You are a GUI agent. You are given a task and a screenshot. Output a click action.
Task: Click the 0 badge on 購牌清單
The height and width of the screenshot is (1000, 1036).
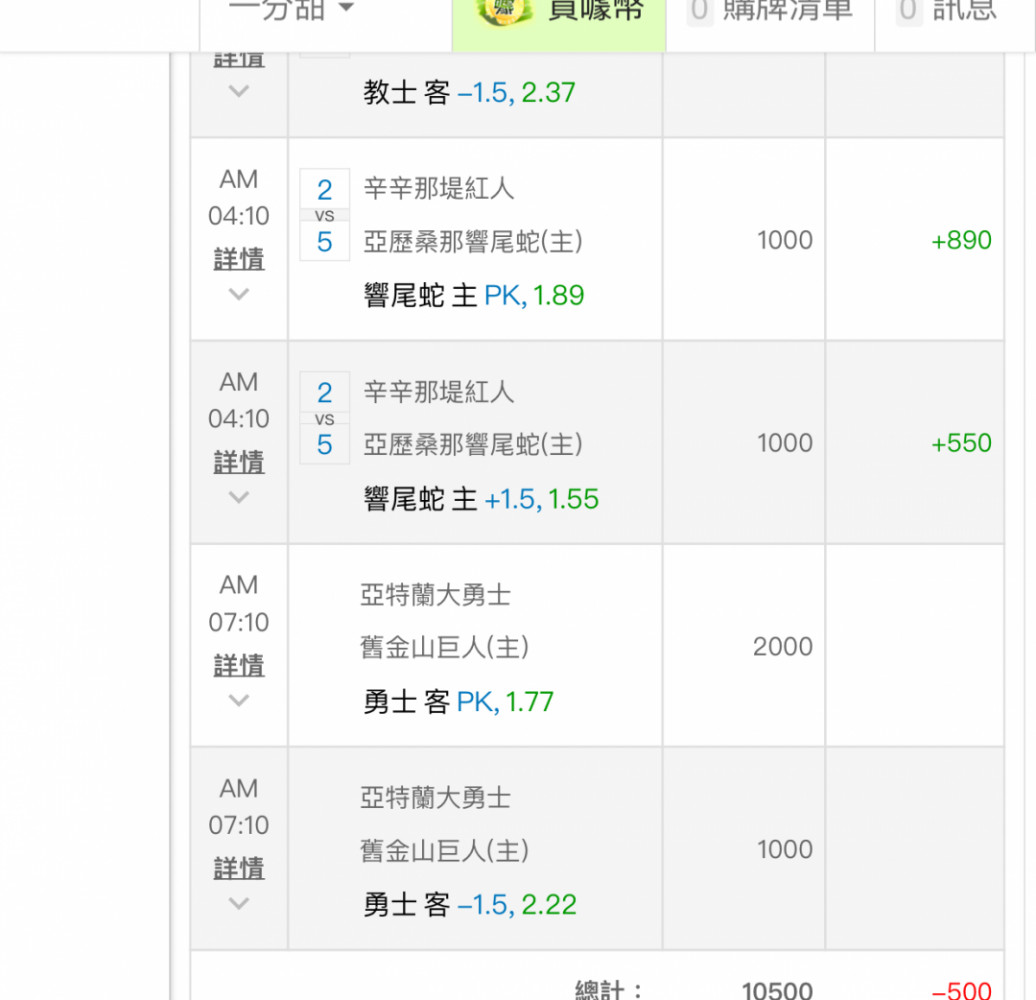coord(700,10)
